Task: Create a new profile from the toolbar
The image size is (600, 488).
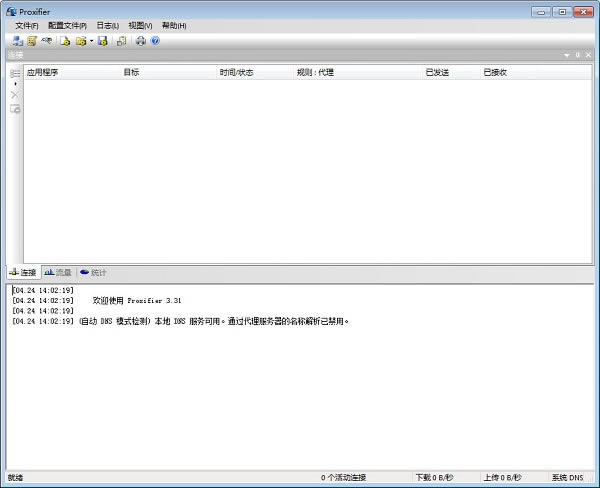Action: pos(65,41)
